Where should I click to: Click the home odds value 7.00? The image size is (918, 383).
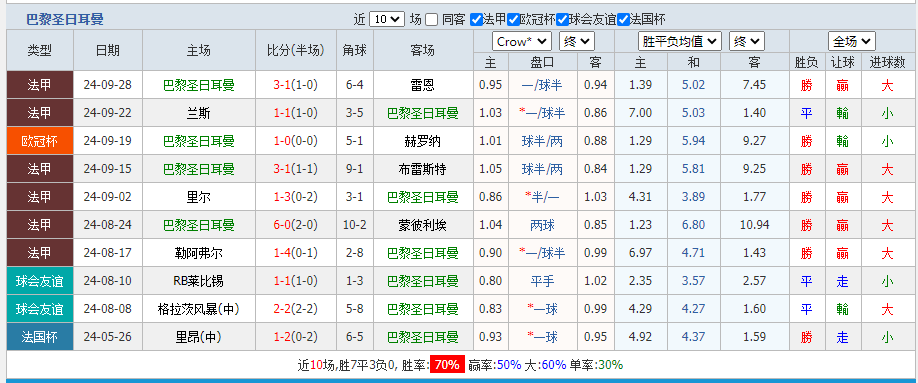tap(640, 114)
